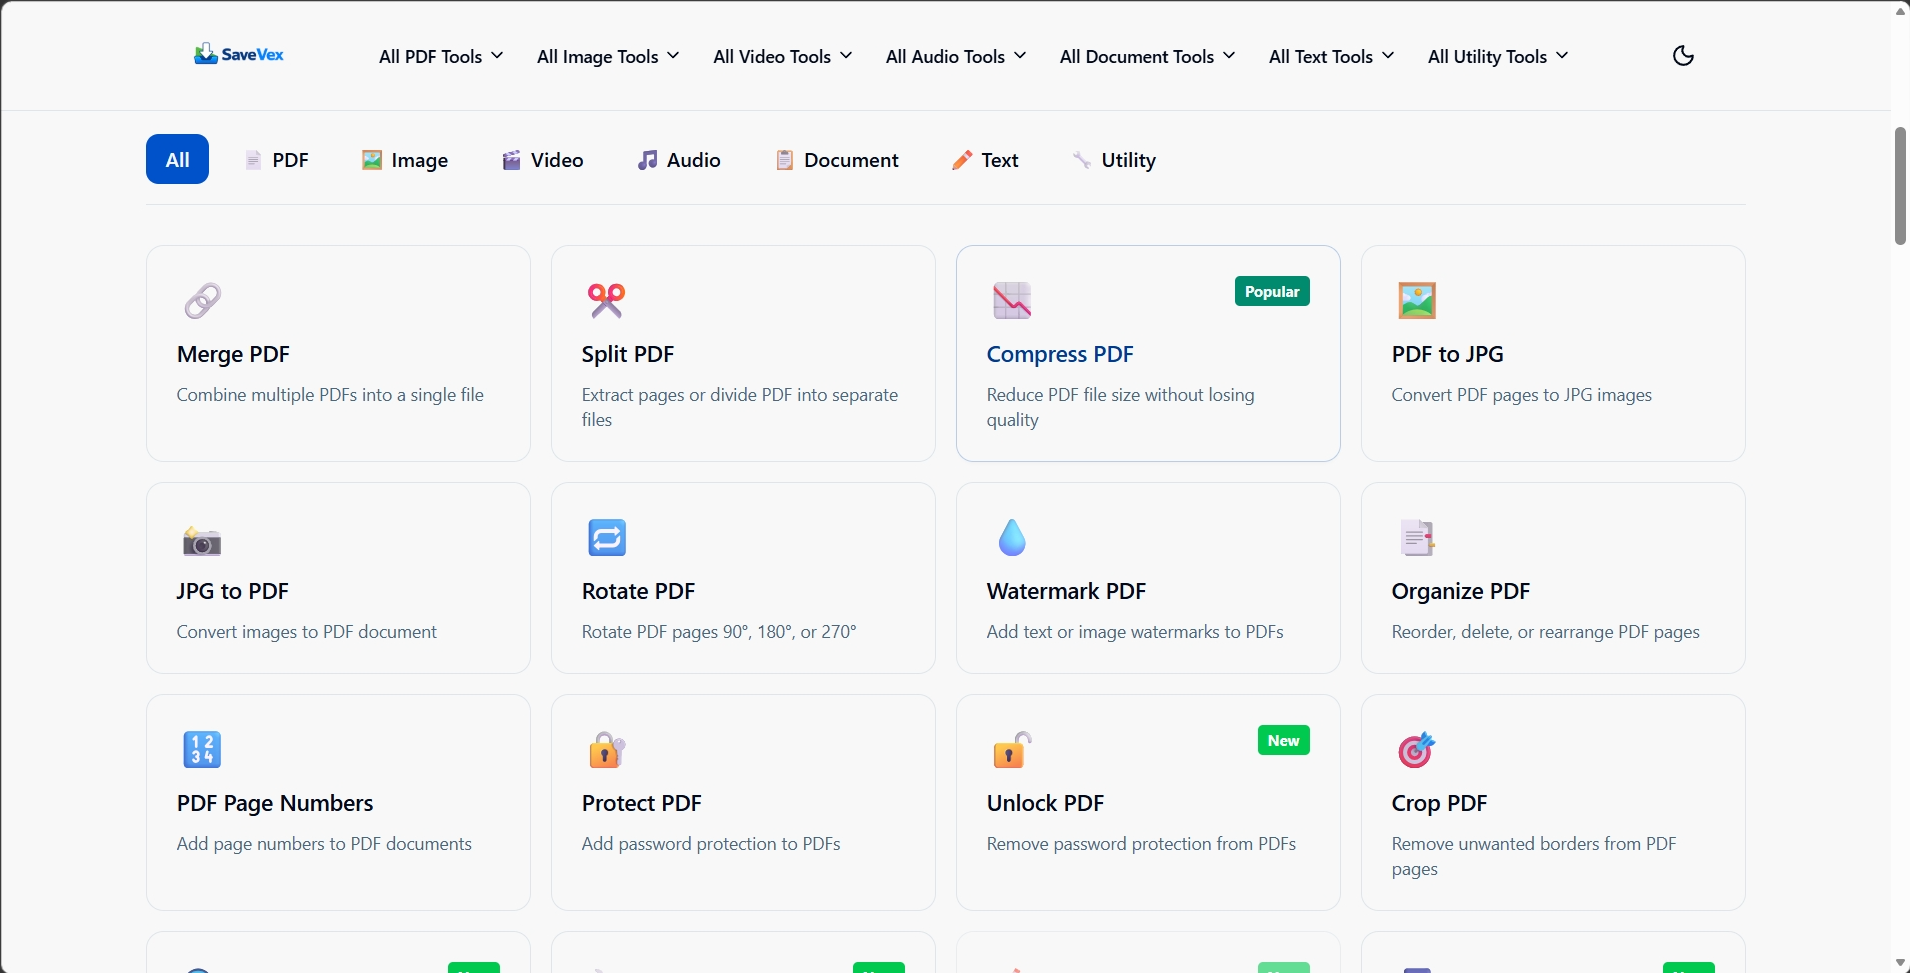
Task: Click the scrollbar down arrow
Action: click(x=1900, y=962)
